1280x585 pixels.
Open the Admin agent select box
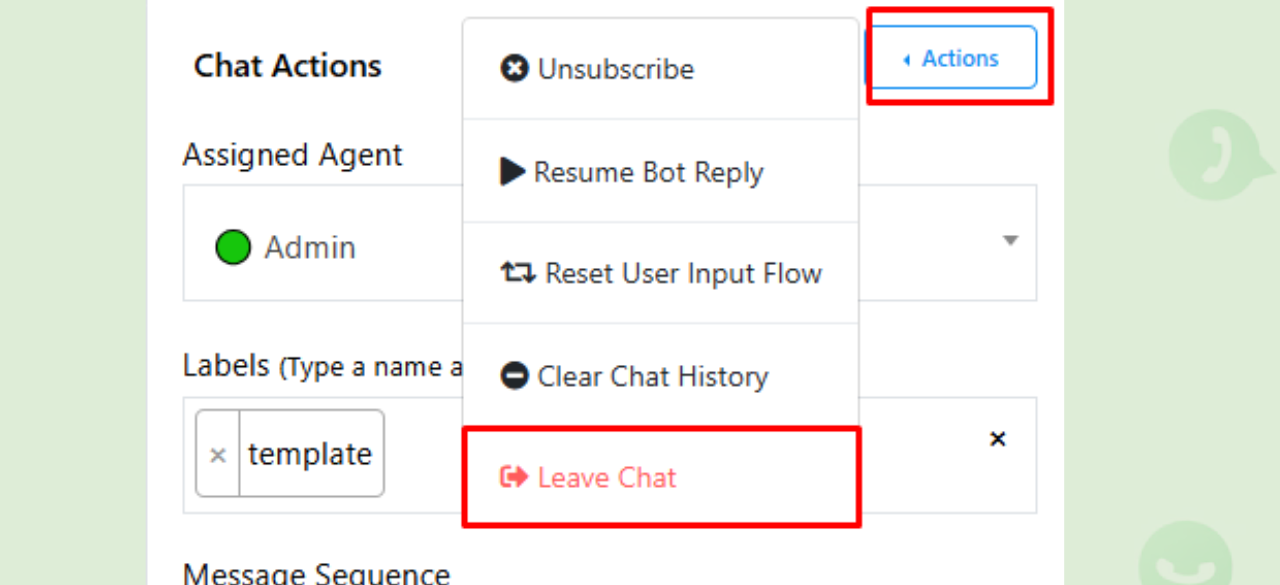pyautogui.click(x=610, y=243)
